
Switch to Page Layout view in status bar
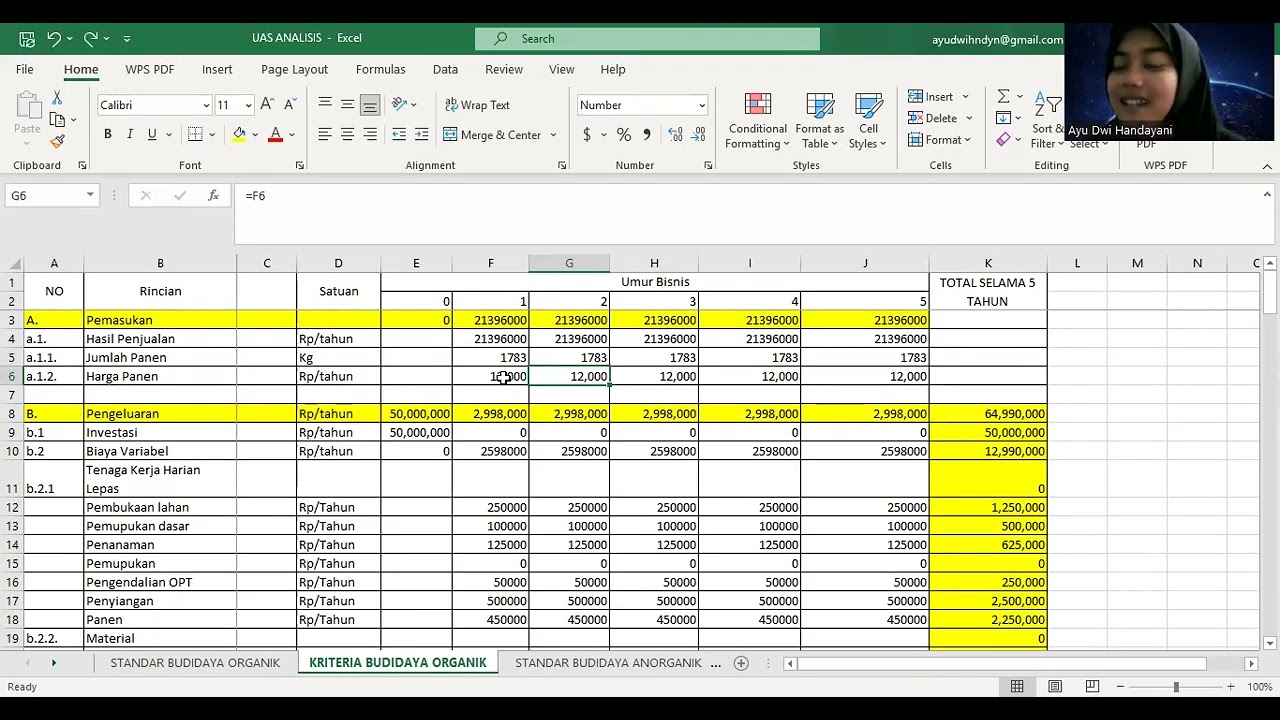1055,687
